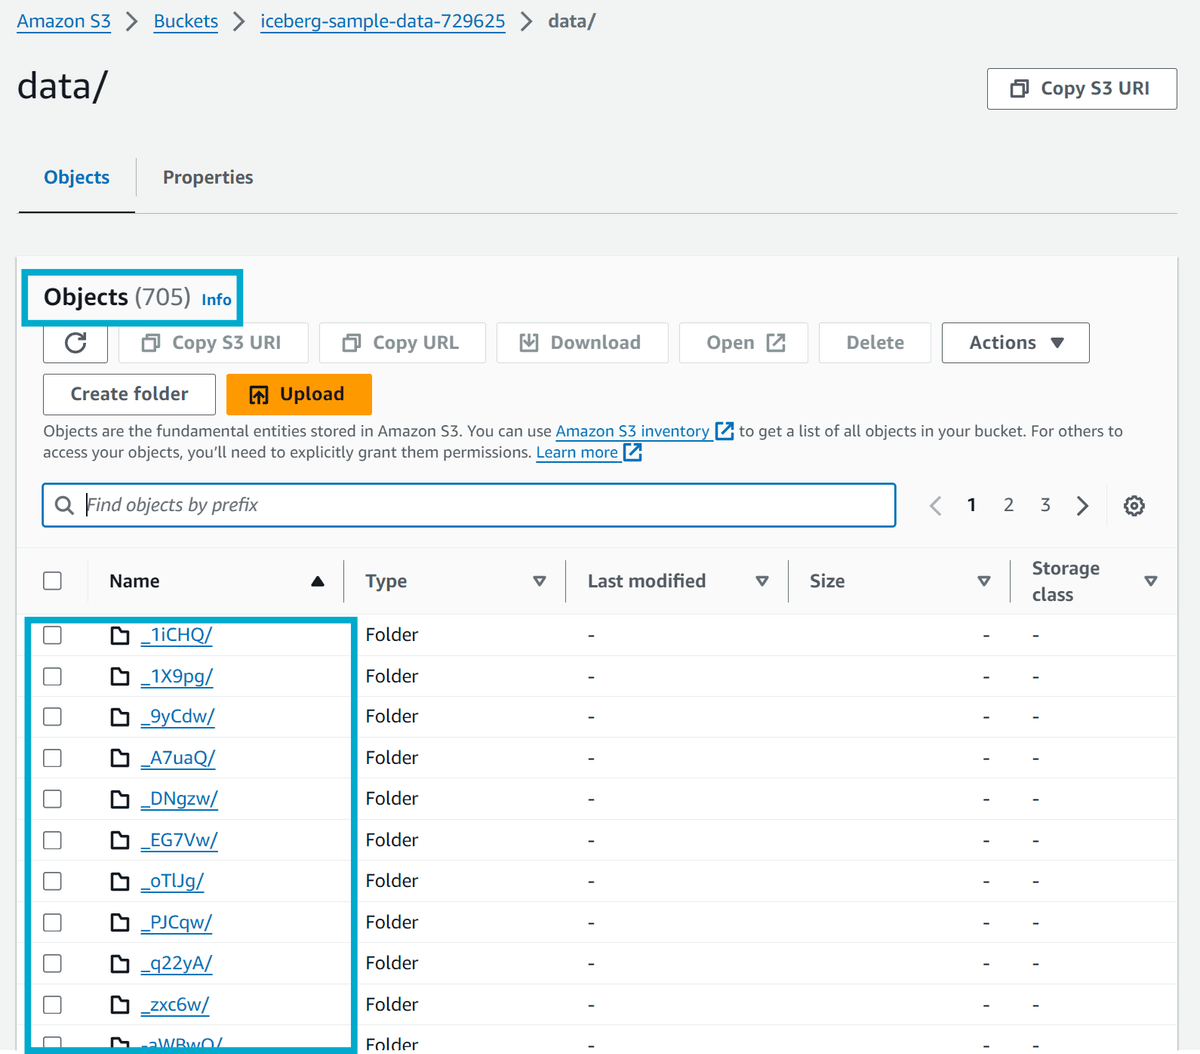Click the Find objects by prefix search field
This screenshot has height=1054, width=1200.
tap(400, 505)
